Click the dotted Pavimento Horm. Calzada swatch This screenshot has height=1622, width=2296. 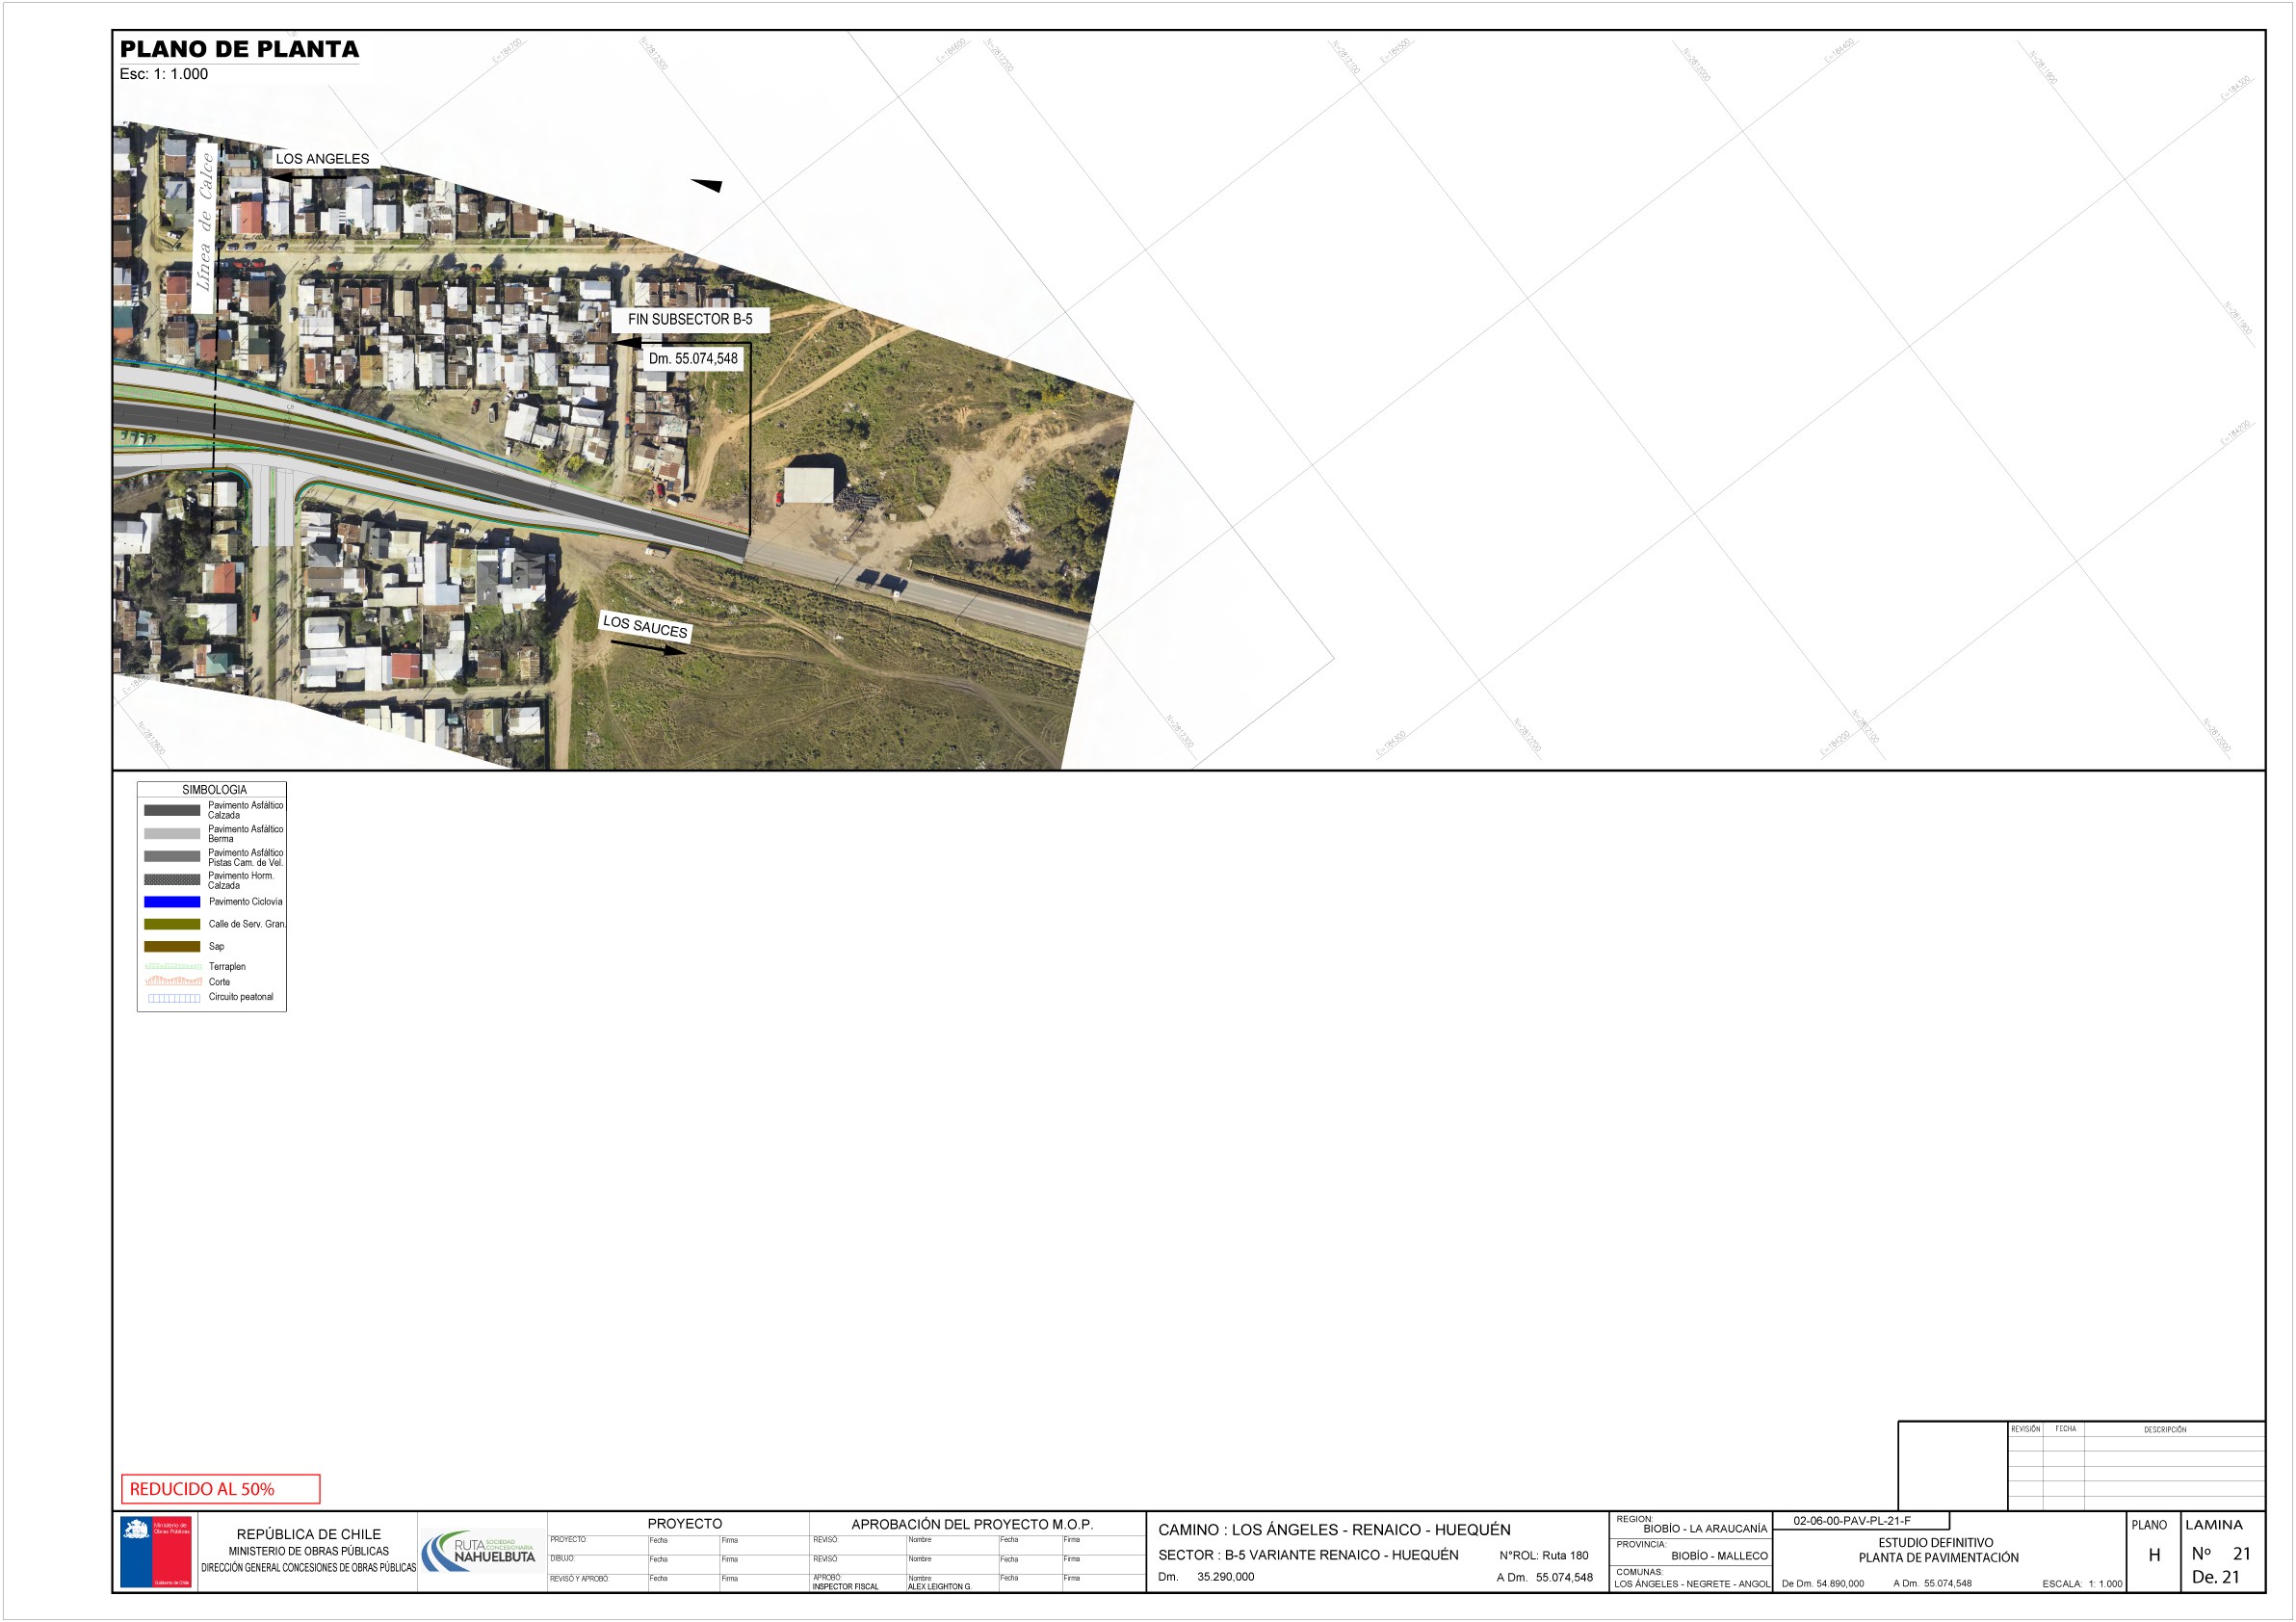coord(172,879)
